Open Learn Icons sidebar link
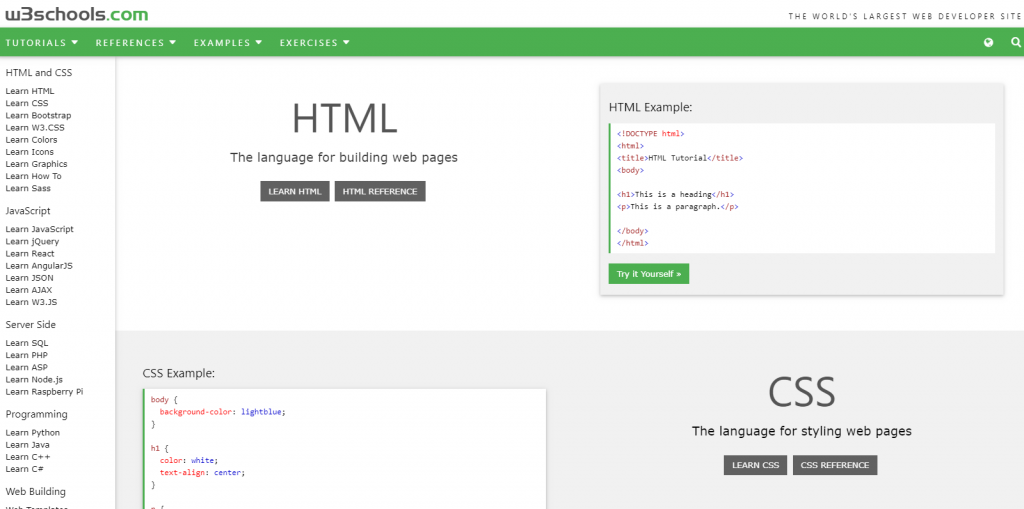1024x509 pixels. tap(29, 152)
